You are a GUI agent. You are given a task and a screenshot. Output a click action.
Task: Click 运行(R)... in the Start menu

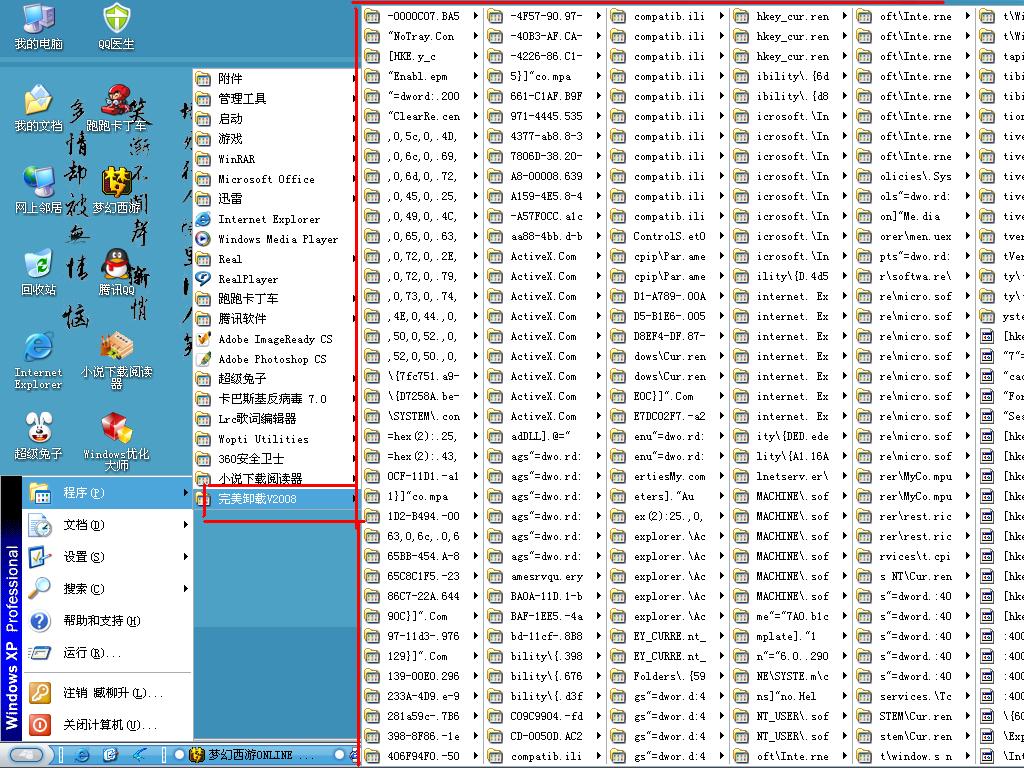coord(108,652)
